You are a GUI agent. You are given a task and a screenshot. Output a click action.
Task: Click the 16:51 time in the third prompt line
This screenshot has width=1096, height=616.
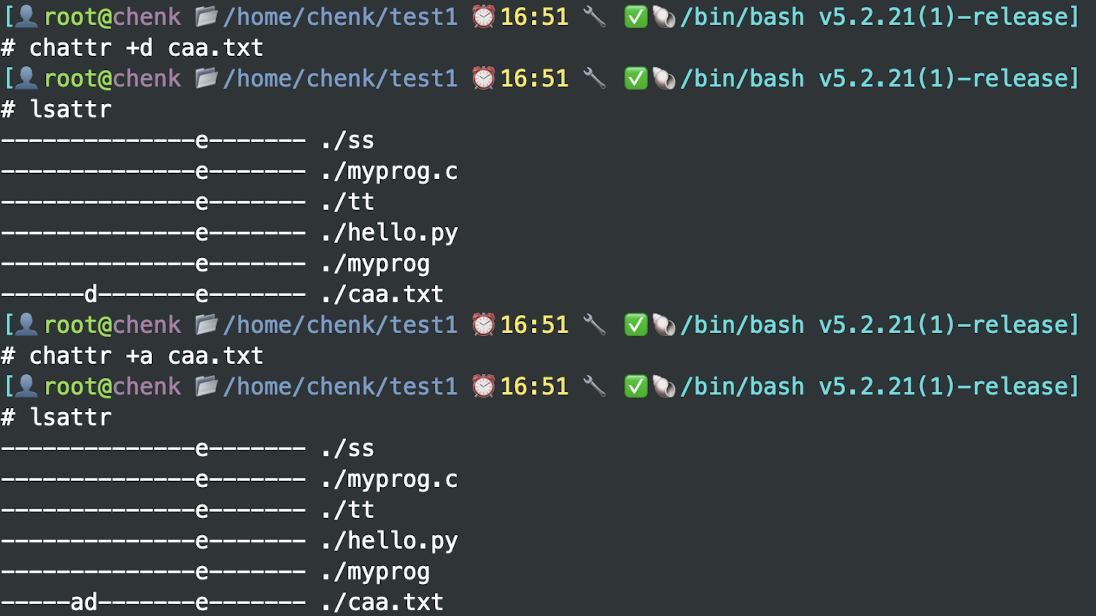(534, 325)
